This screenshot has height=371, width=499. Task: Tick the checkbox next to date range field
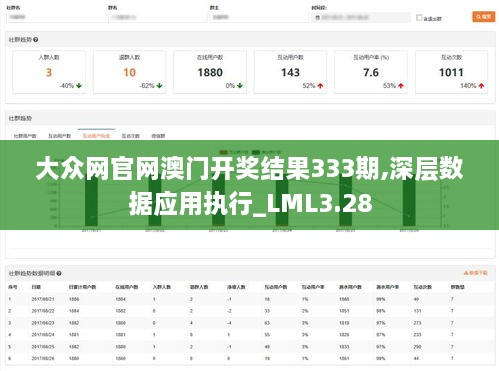pyautogui.click(x=419, y=17)
